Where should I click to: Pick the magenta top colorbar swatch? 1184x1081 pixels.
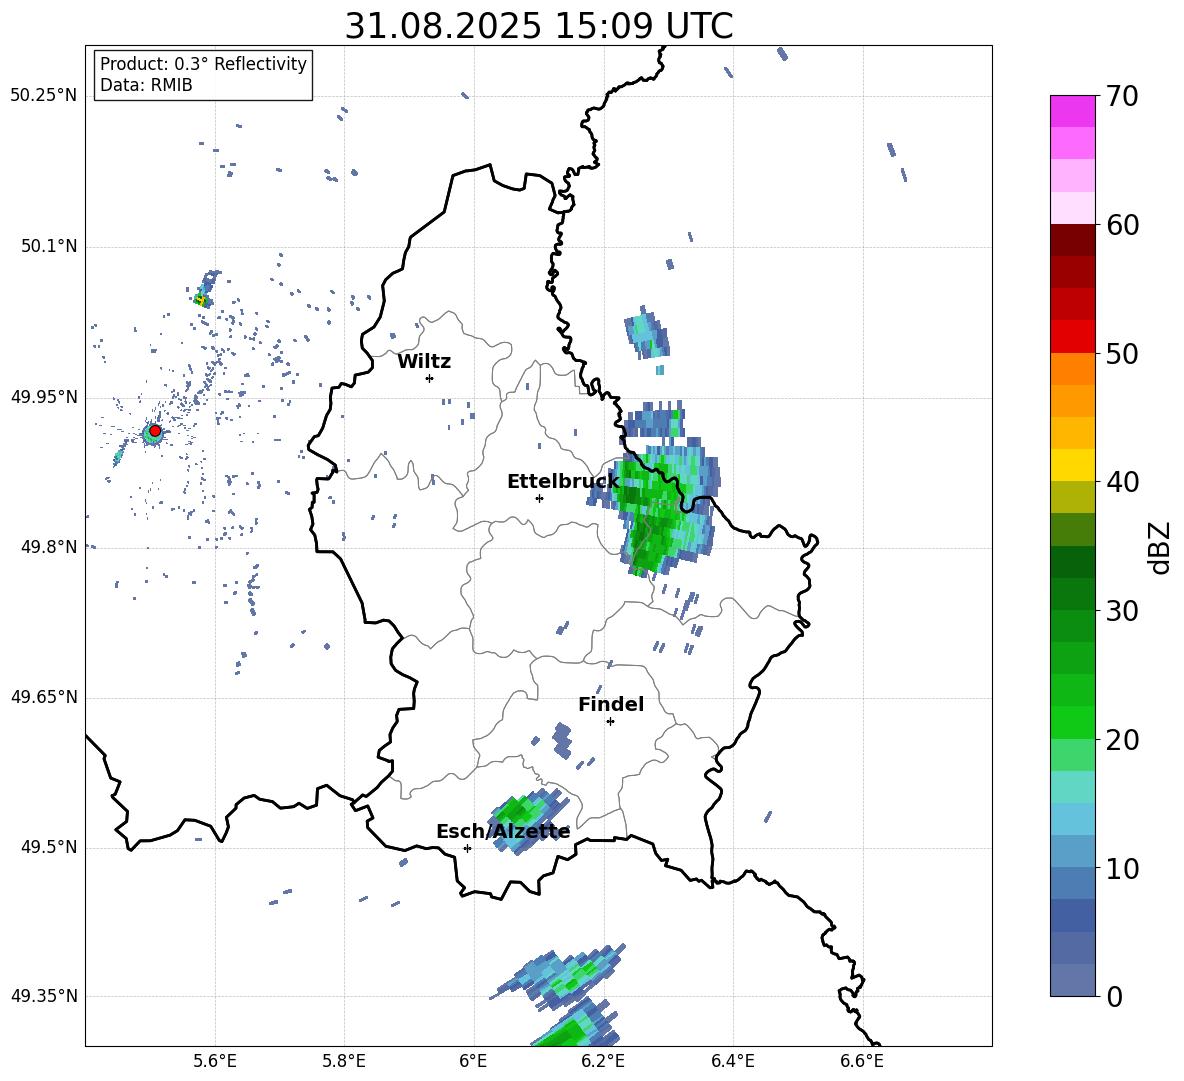[1073, 111]
